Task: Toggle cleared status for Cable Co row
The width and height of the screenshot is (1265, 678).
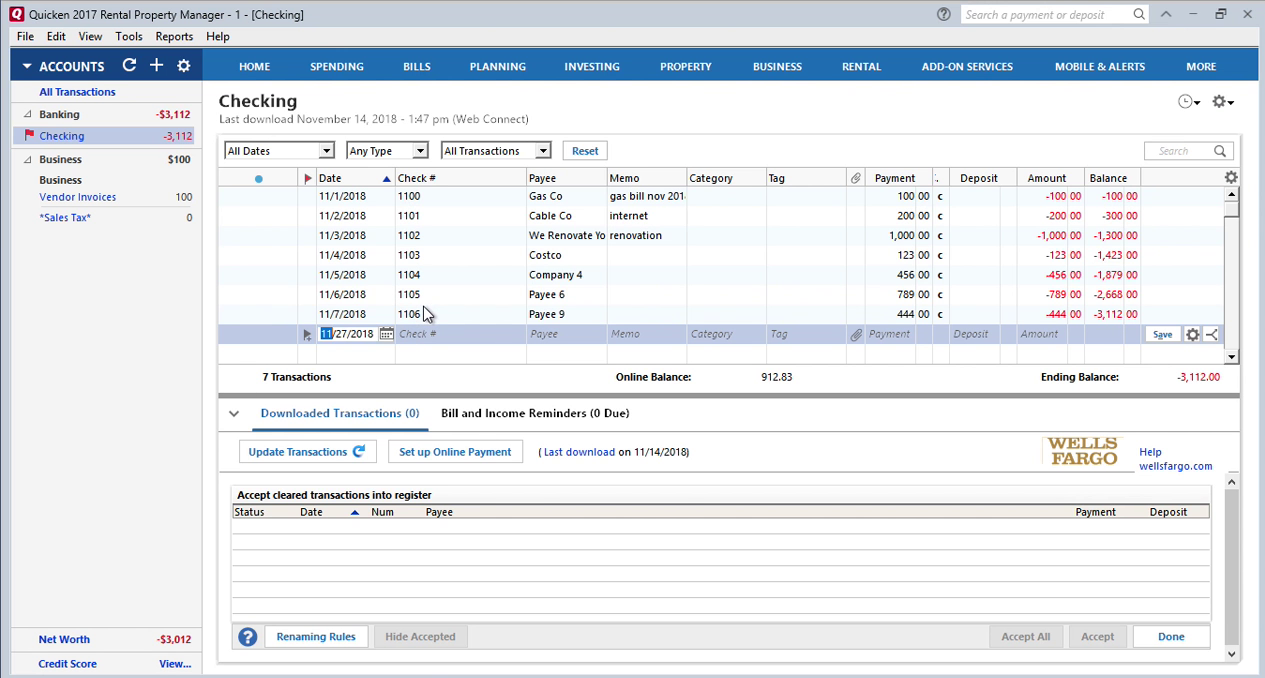Action: (940, 216)
